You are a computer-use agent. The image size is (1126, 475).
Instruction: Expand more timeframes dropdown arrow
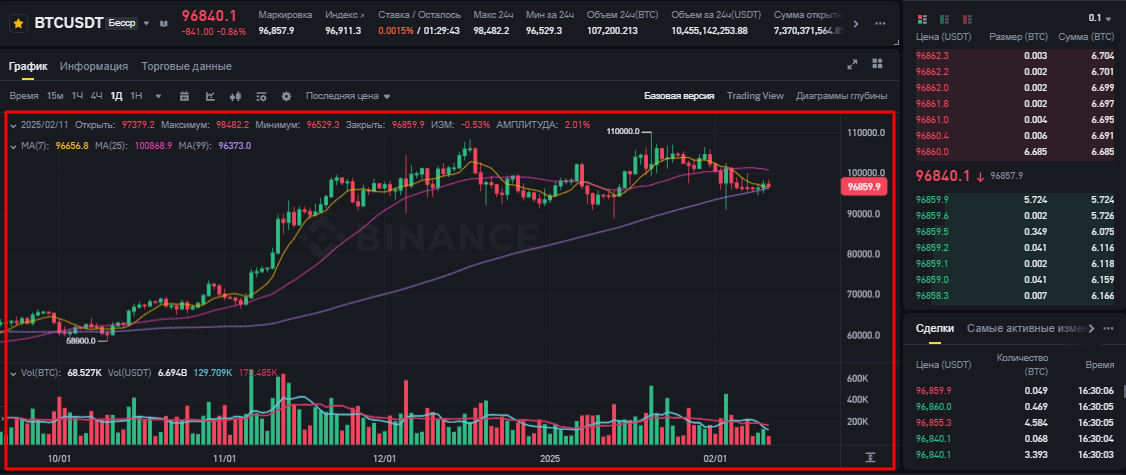158,96
